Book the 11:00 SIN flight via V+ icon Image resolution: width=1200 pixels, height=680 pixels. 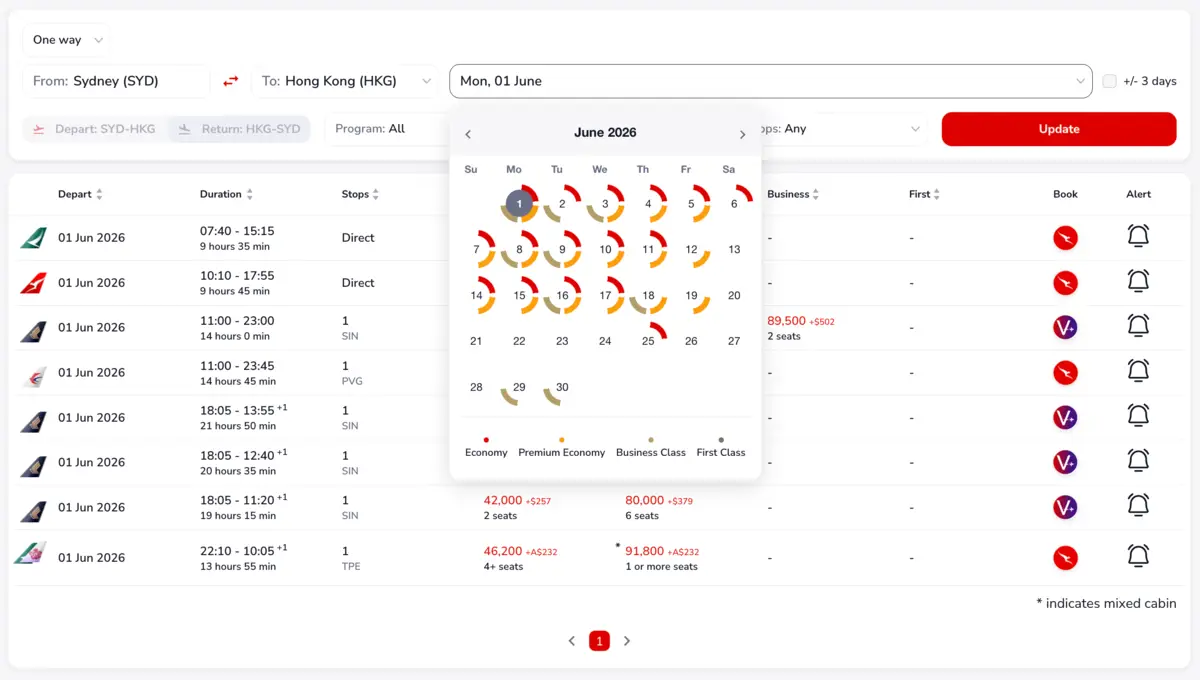tap(1065, 327)
